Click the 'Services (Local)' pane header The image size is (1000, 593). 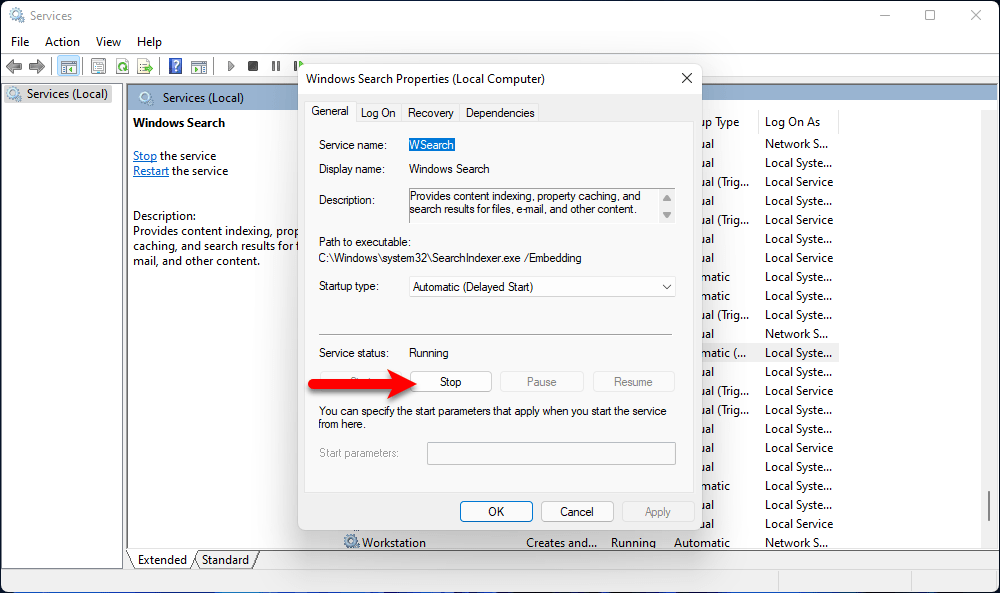[x=203, y=98]
